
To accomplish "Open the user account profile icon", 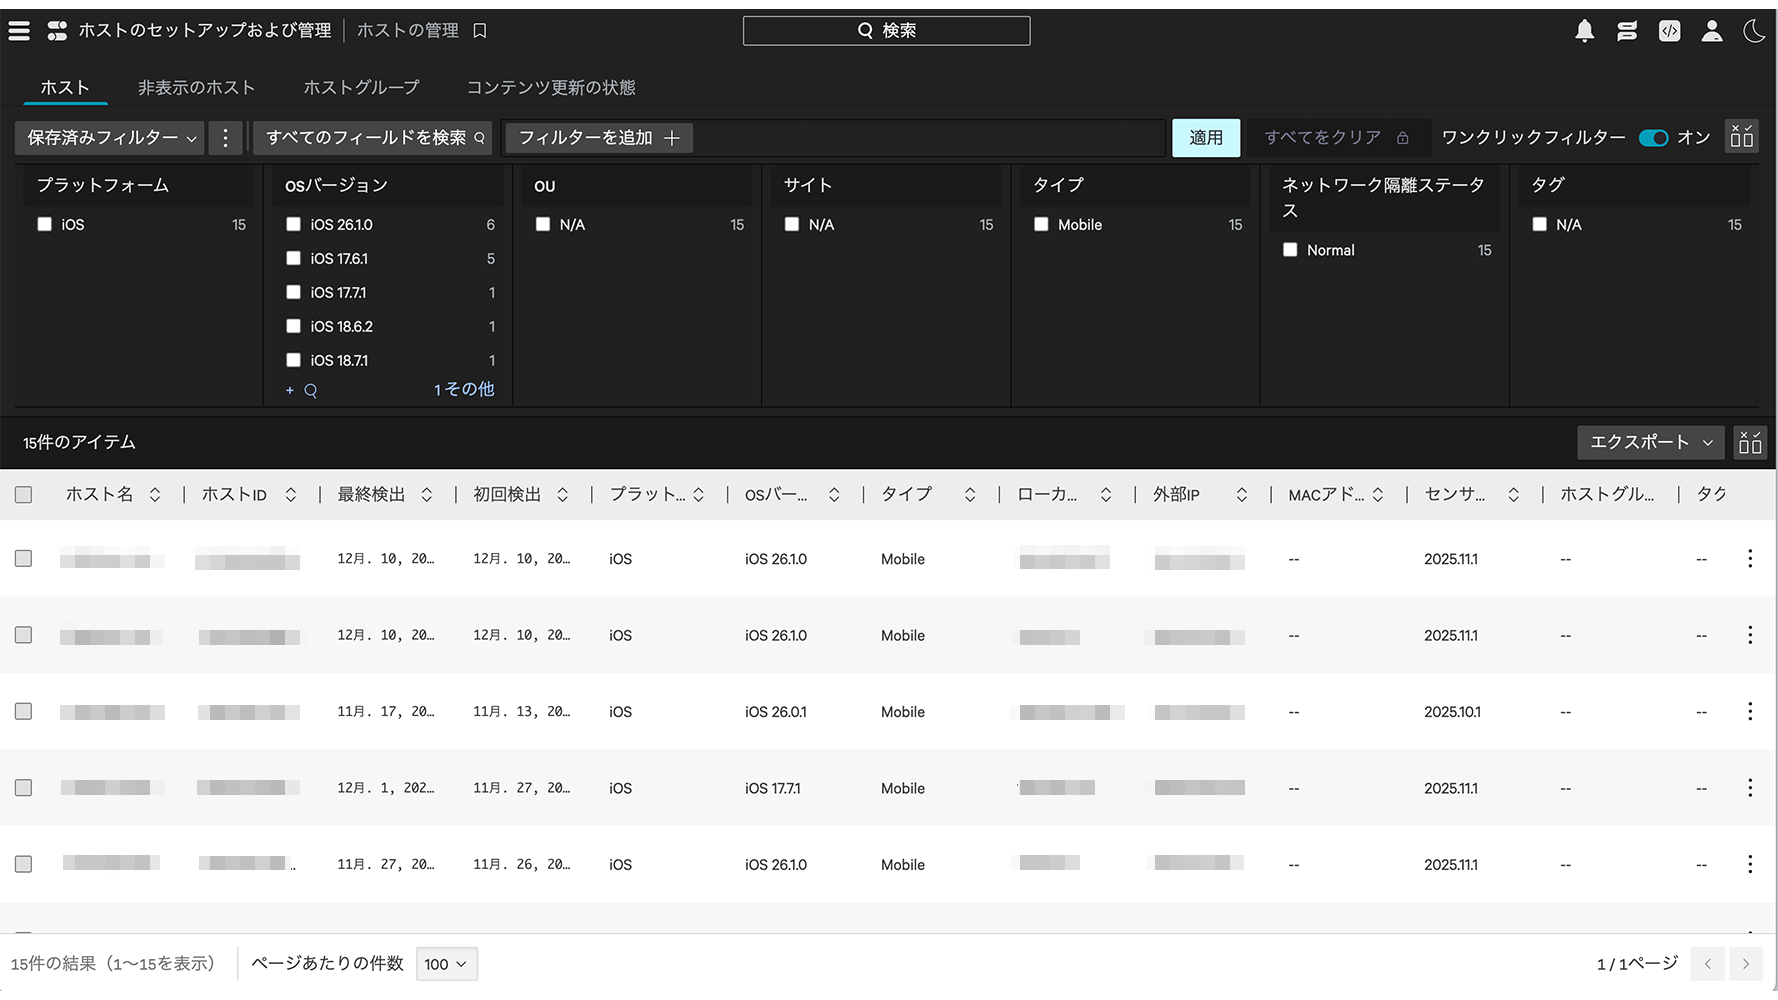I will click(x=1712, y=31).
